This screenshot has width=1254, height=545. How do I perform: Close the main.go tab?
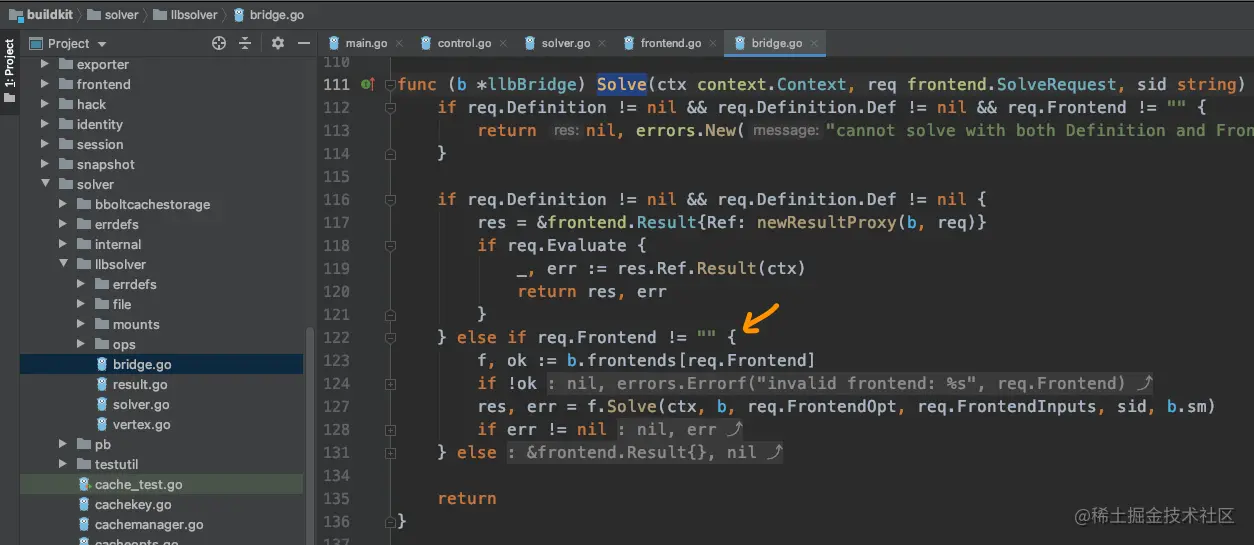pos(400,43)
